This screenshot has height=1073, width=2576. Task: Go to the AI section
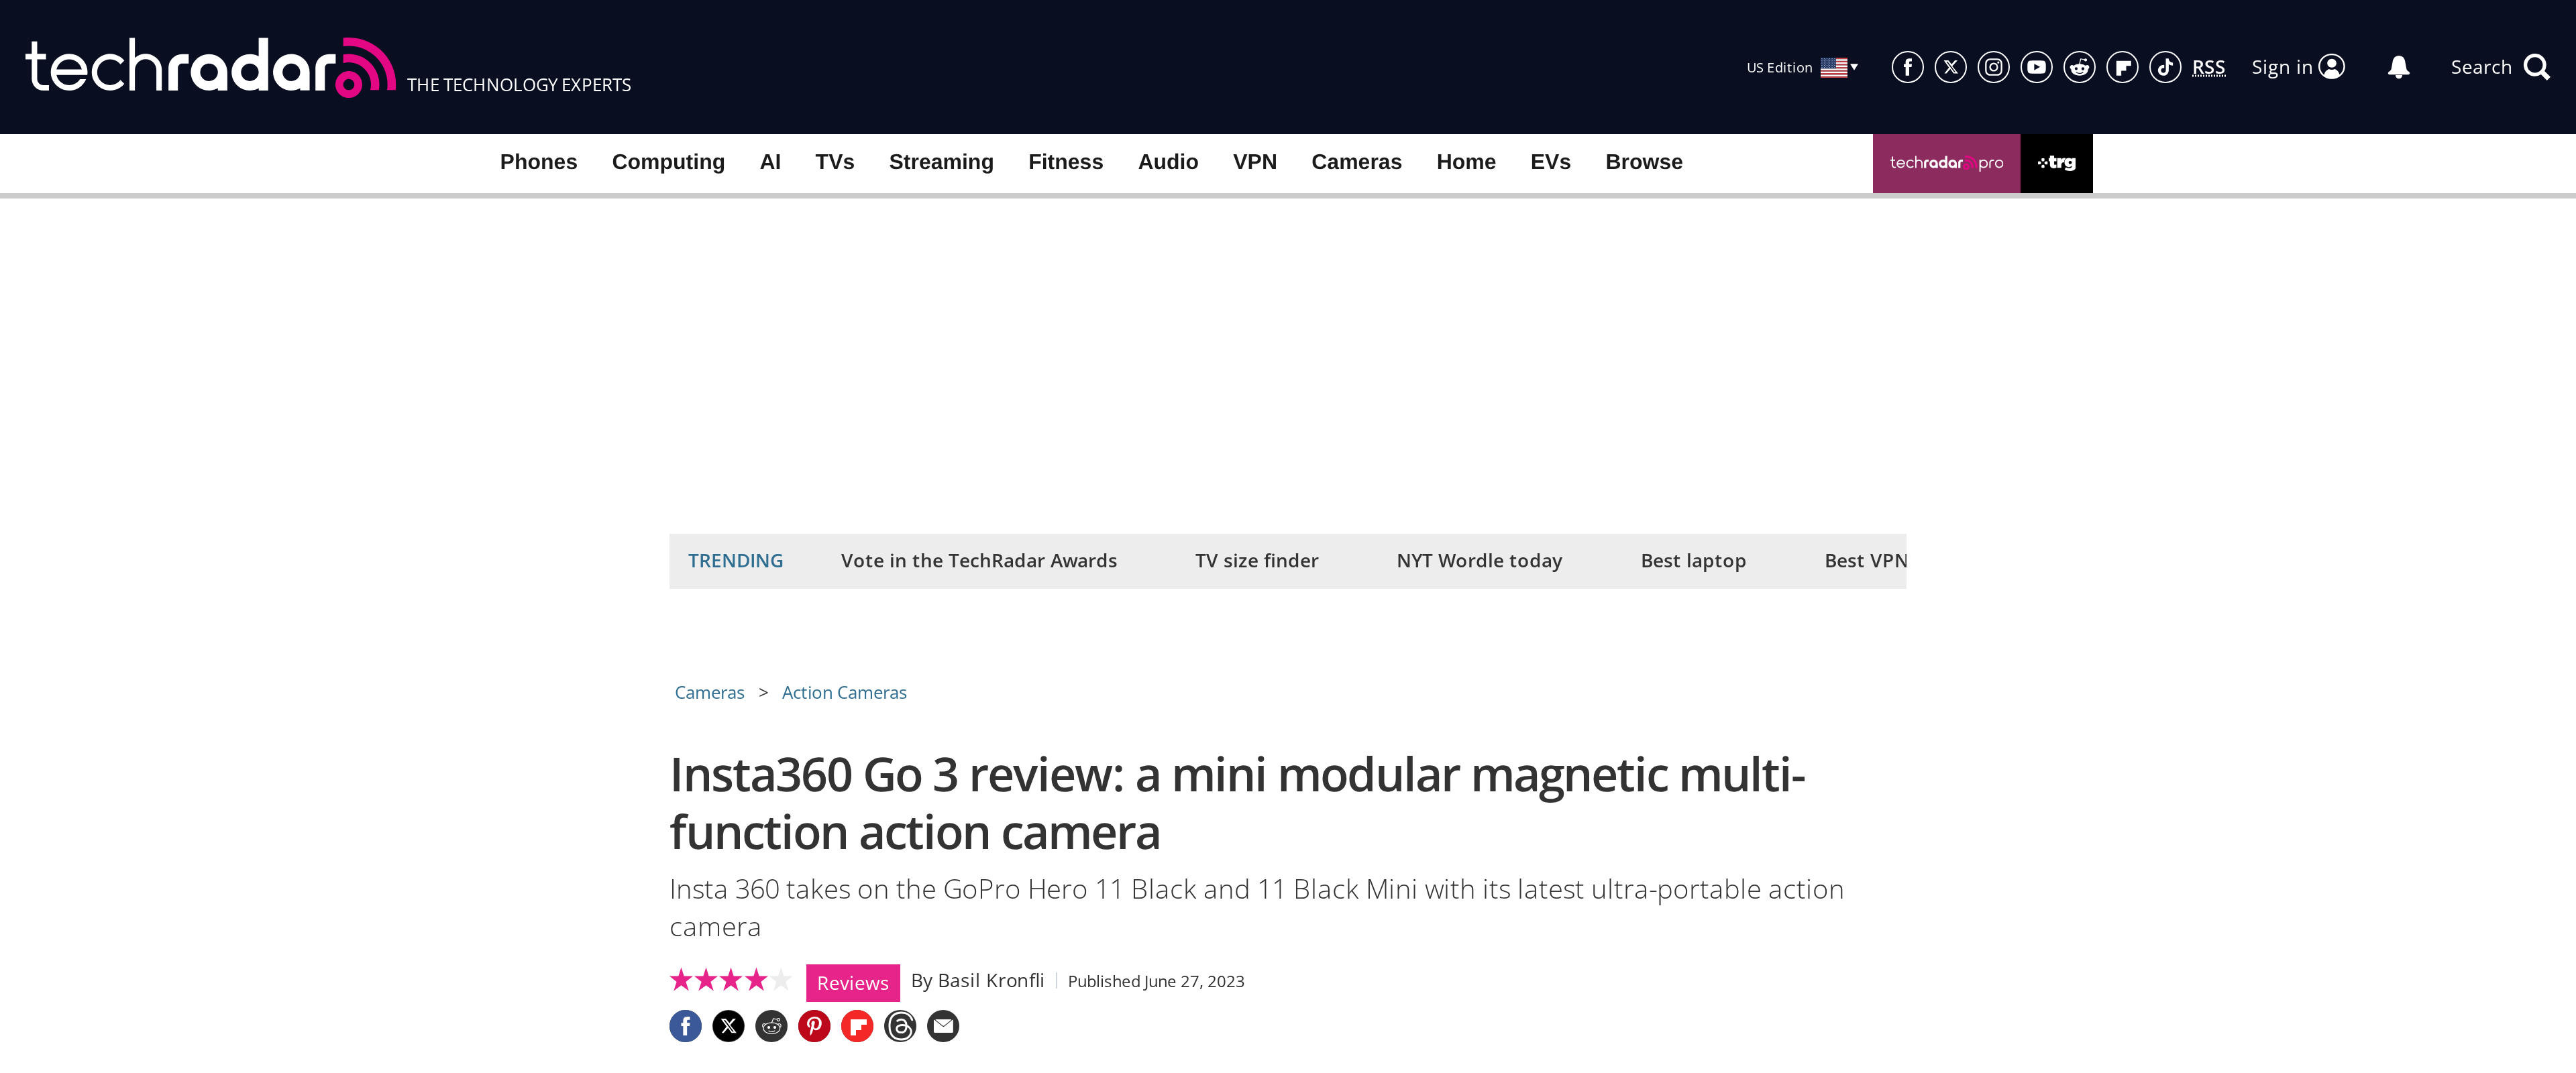770,162
